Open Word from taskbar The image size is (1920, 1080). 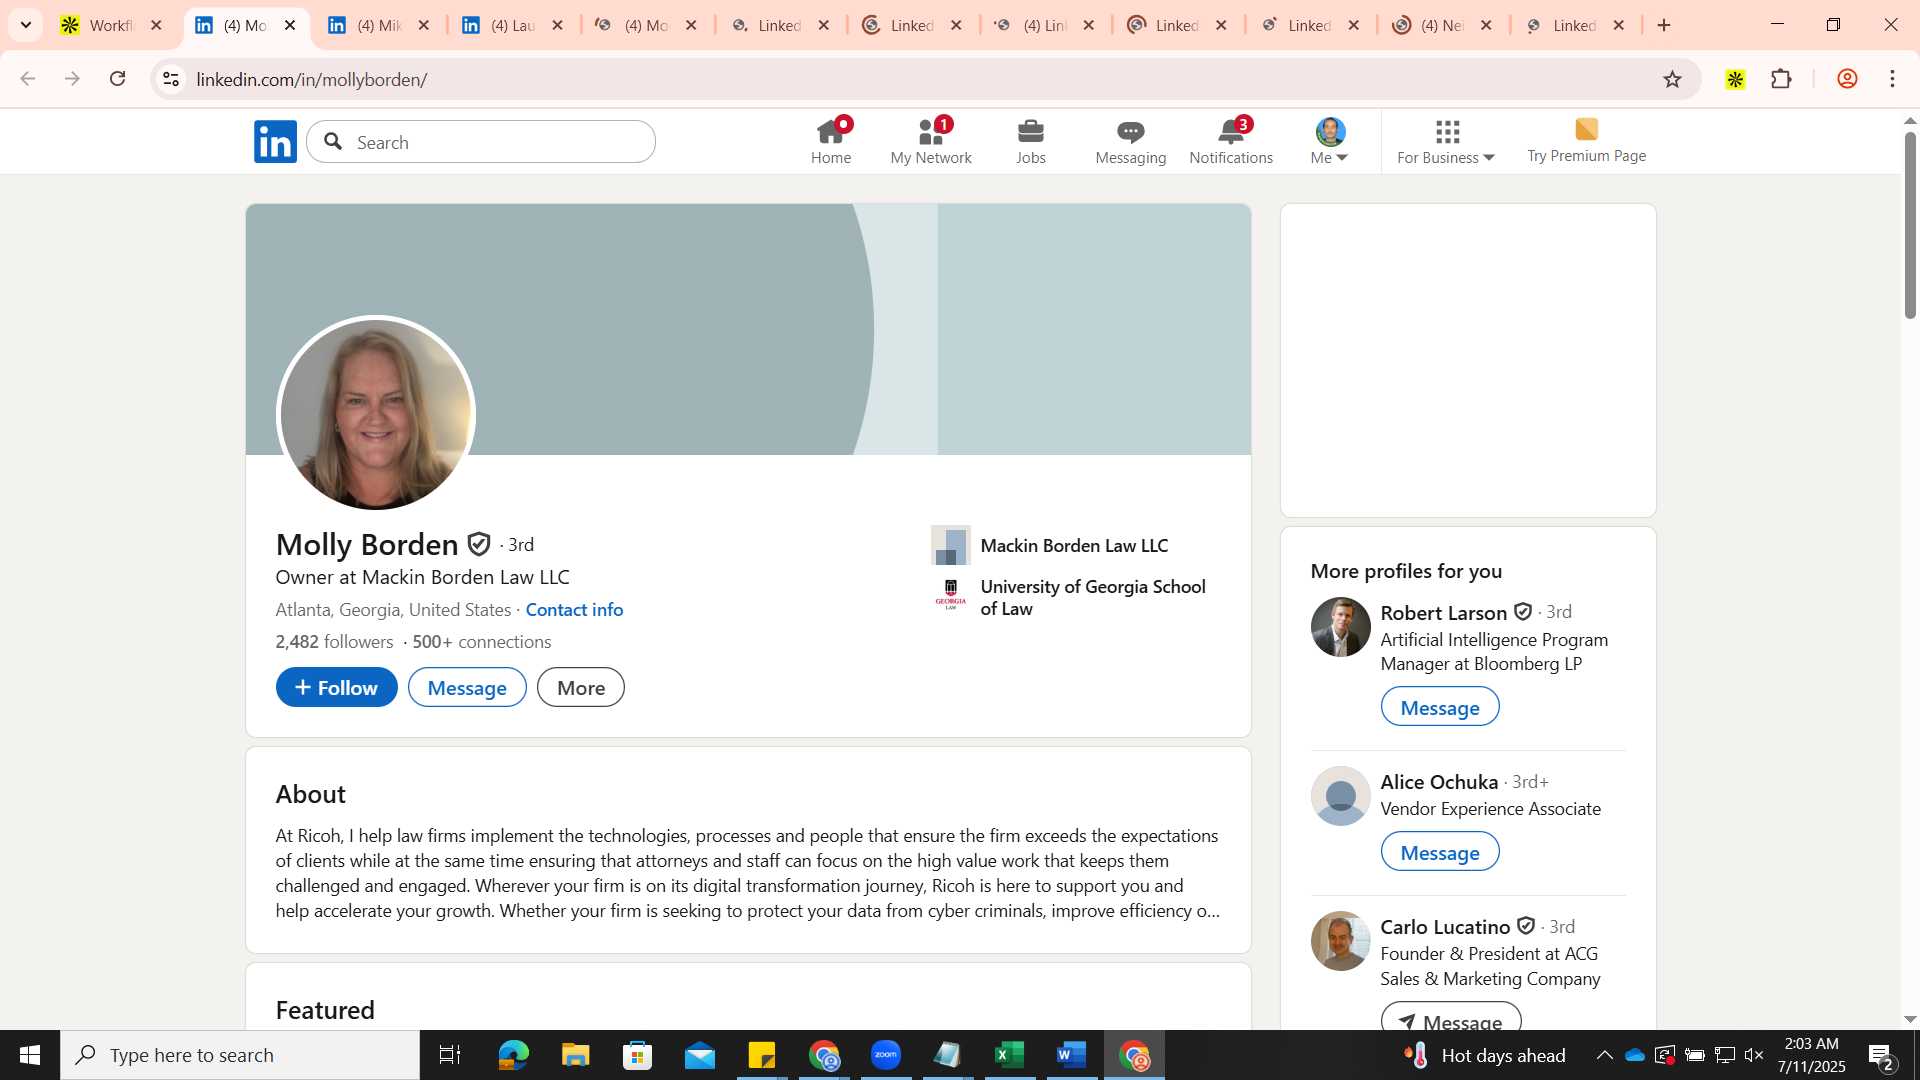pyautogui.click(x=1071, y=1055)
